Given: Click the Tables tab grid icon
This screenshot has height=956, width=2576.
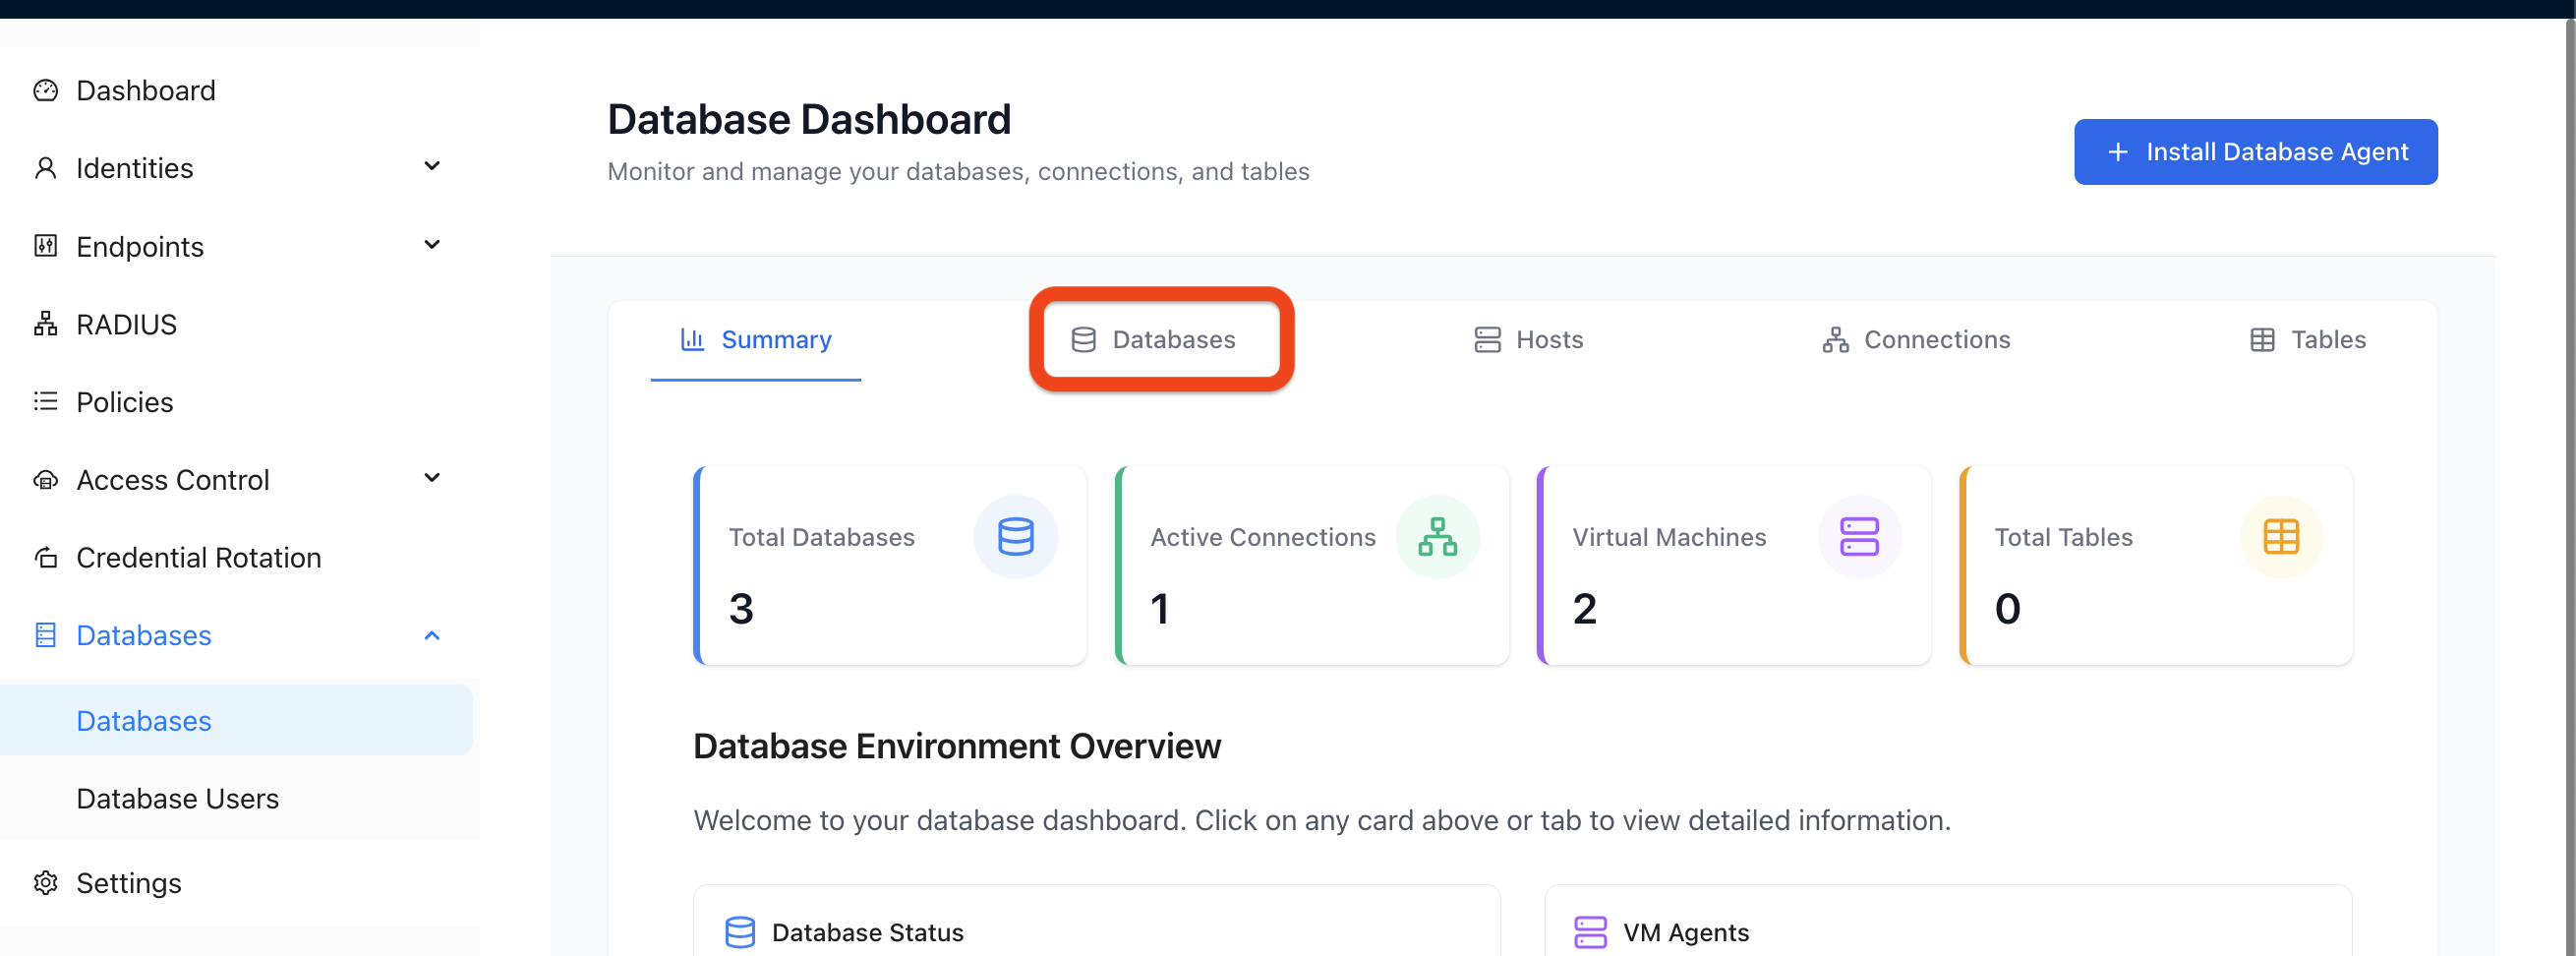Looking at the screenshot, I should coord(2262,340).
